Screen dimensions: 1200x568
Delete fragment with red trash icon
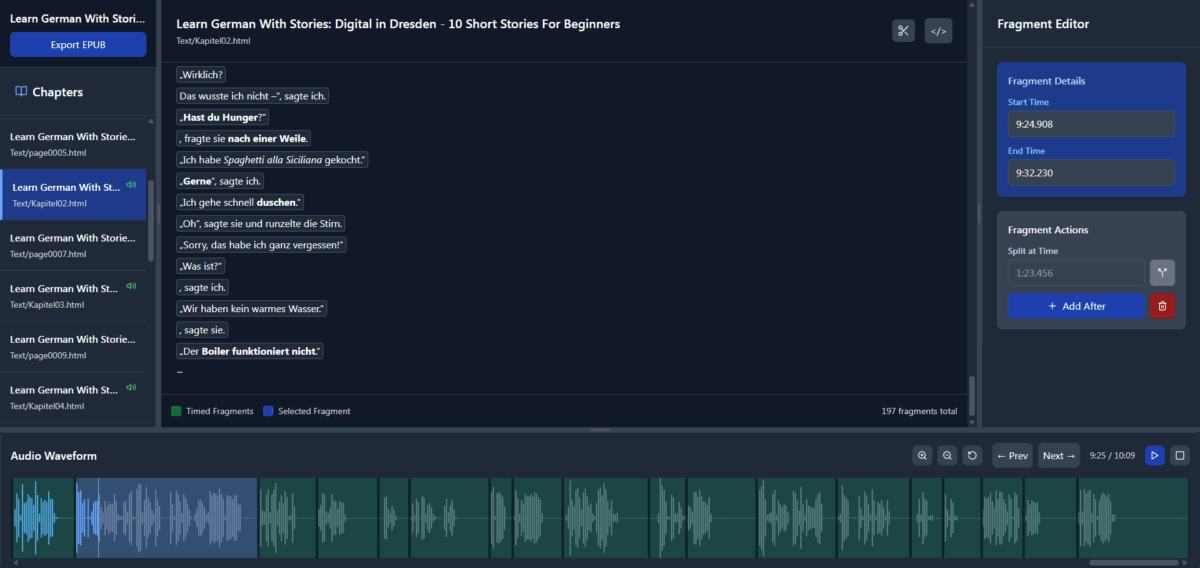1162,306
